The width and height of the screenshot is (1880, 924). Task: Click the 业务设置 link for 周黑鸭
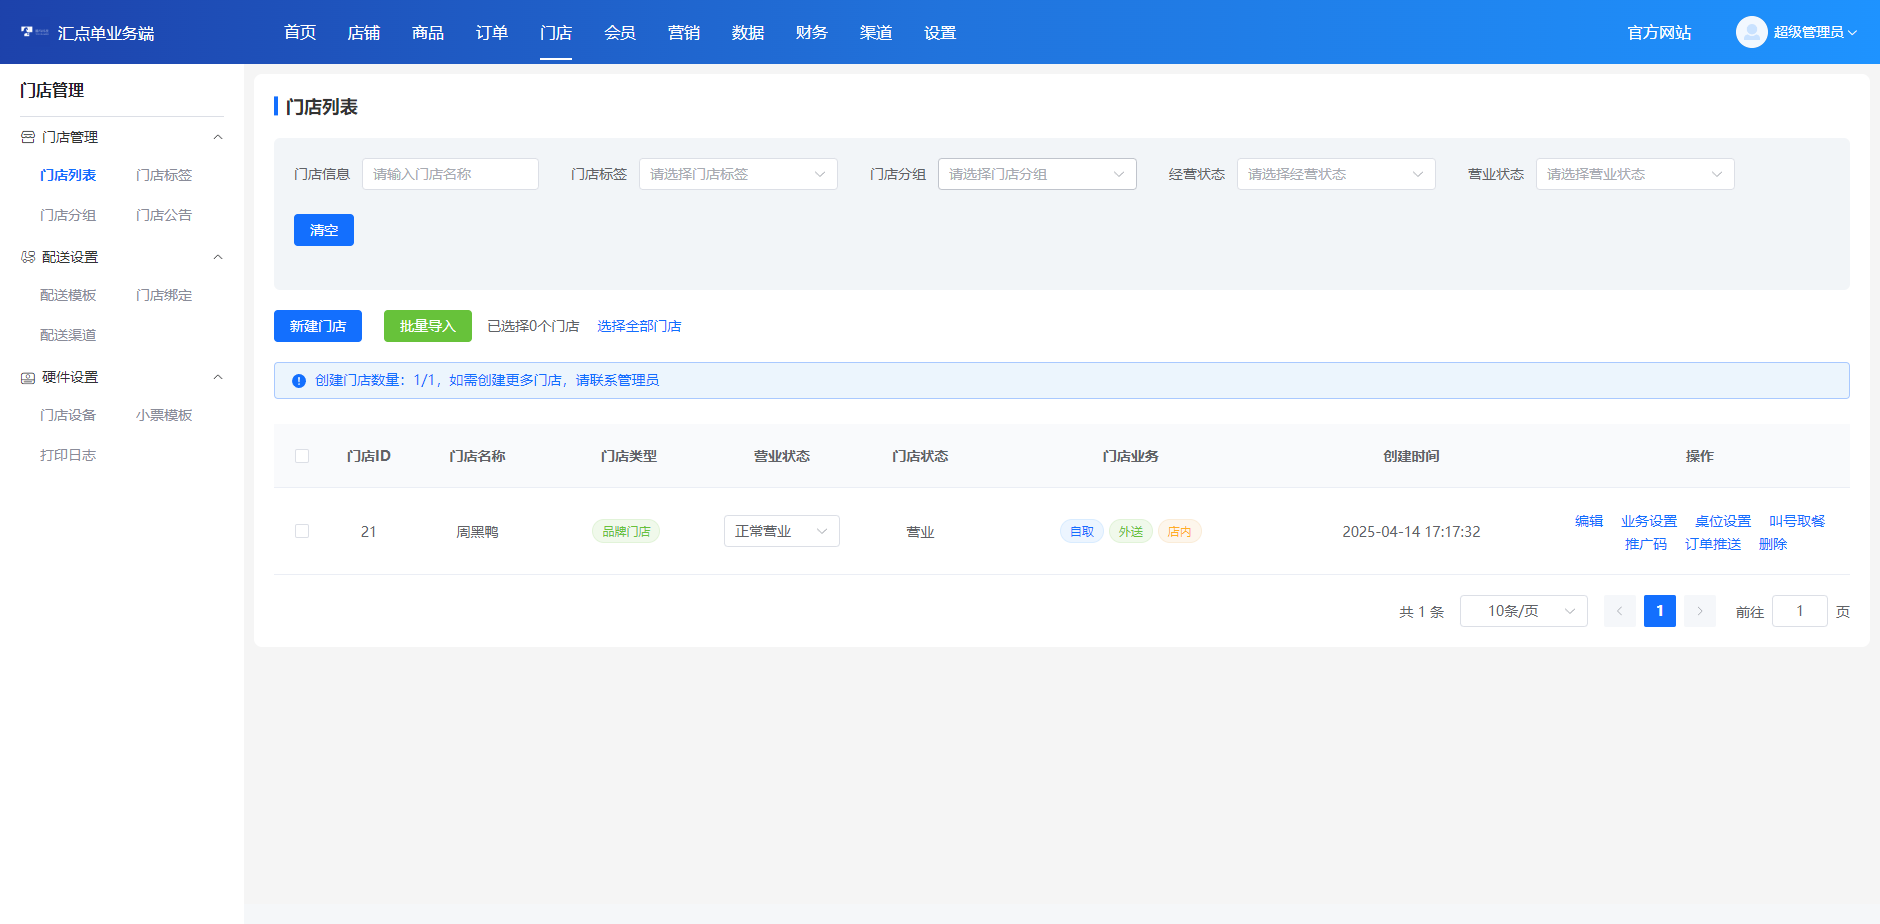(1649, 521)
